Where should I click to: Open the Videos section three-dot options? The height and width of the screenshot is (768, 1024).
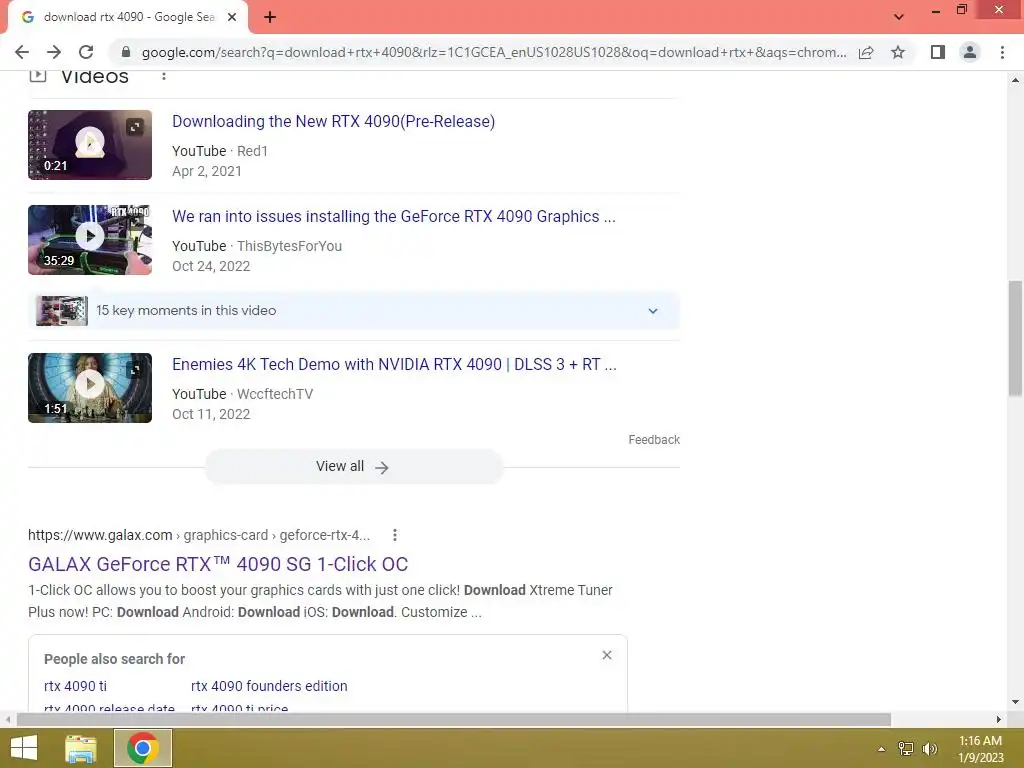[164, 76]
